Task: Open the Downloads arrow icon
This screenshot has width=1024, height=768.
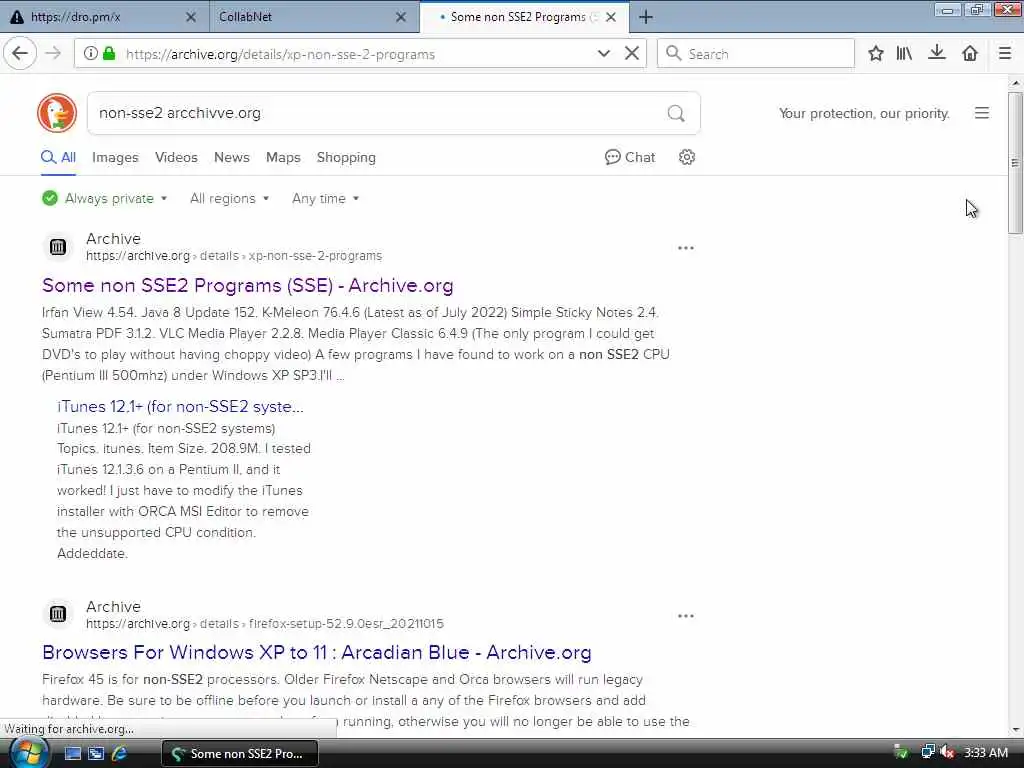Action: [936, 54]
